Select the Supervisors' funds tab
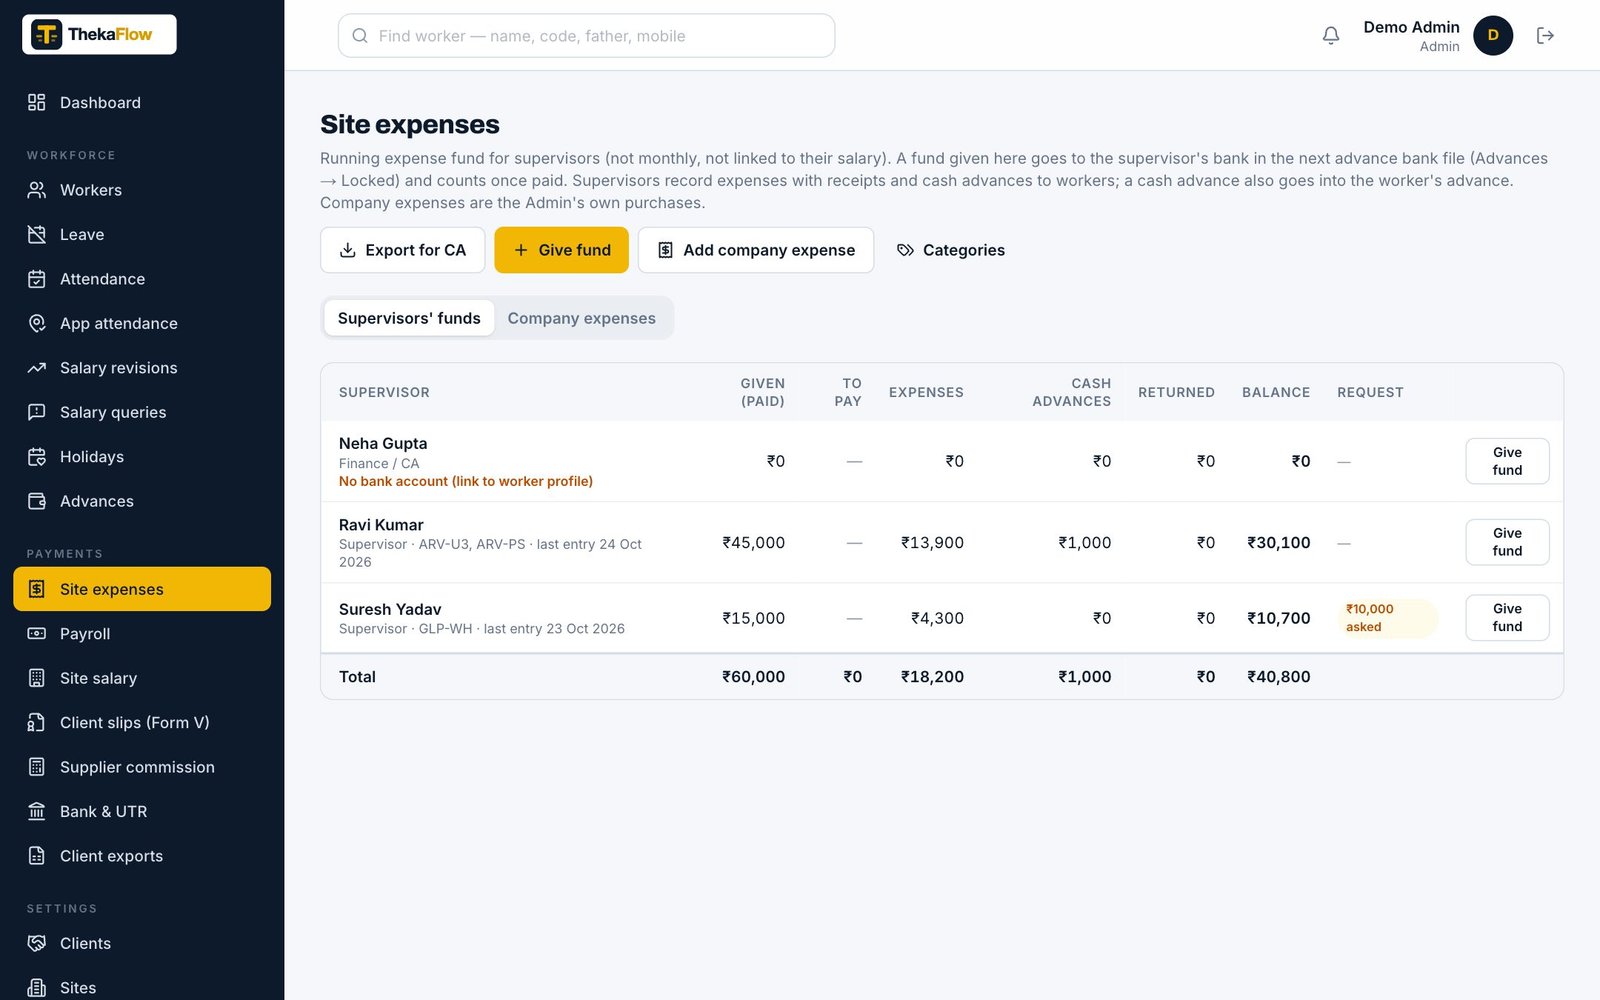The width and height of the screenshot is (1600, 1000). pyautogui.click(x=409, y=318)
